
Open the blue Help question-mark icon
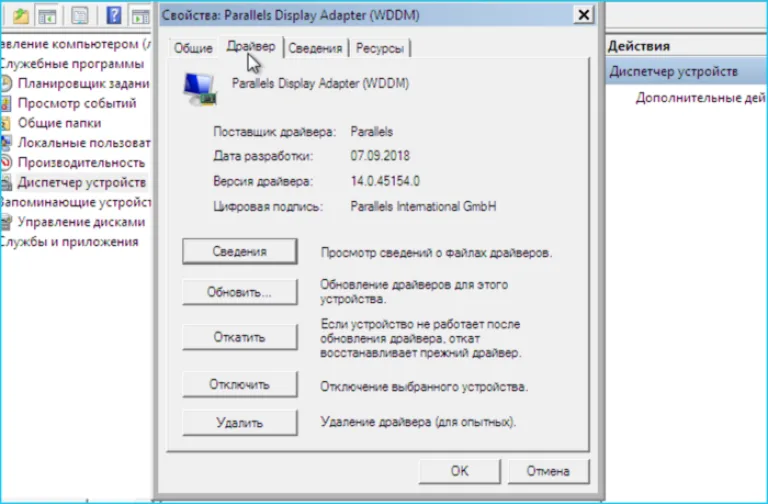pos(114,15)
